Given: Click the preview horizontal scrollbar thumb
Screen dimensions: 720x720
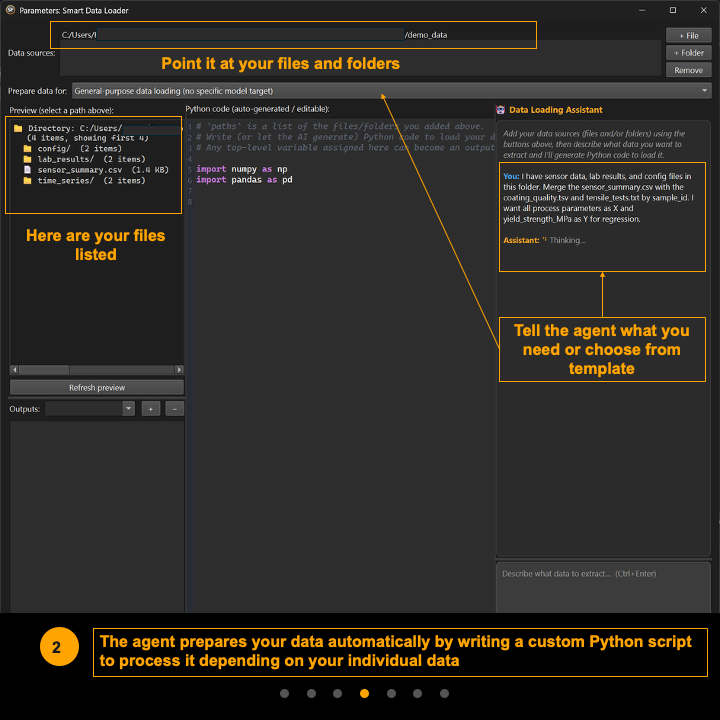Looking at the screenshot, I should pos(44,370).
